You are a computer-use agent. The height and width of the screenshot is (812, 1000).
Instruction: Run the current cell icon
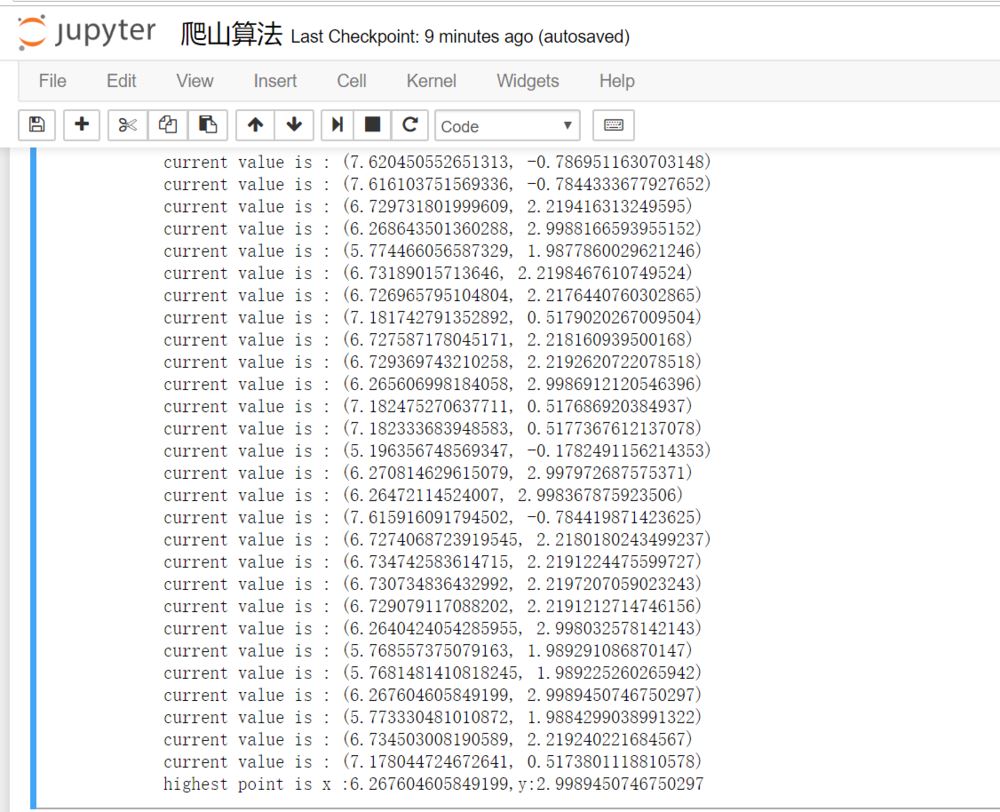pos(337,124)
